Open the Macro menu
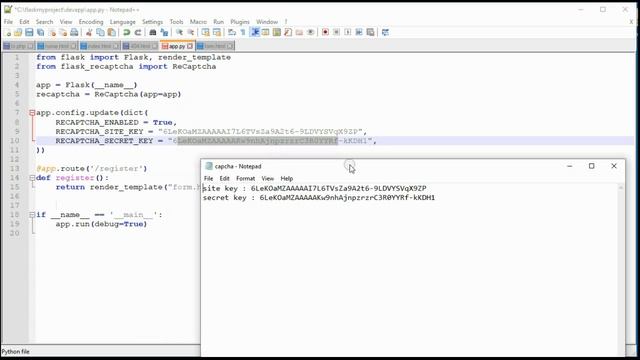 click(x=198, y=22)
